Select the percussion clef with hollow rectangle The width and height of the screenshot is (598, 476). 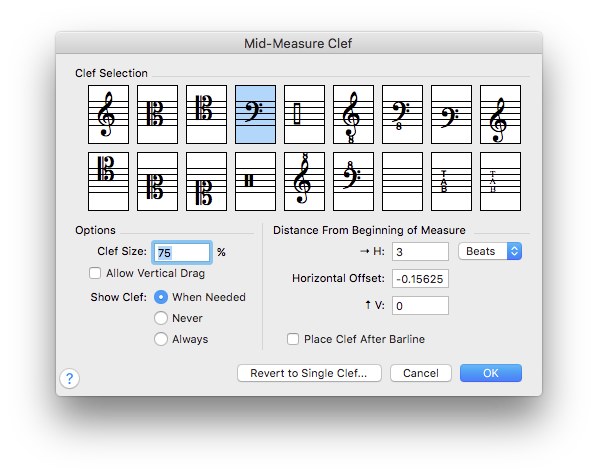point(304,114)
